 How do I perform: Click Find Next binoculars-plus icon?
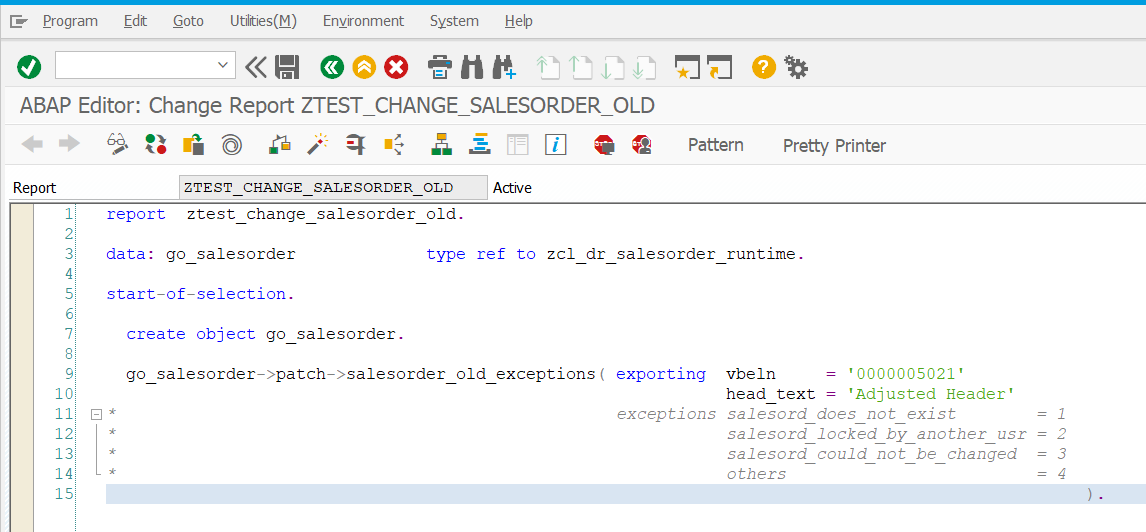[x=505, y=67]
